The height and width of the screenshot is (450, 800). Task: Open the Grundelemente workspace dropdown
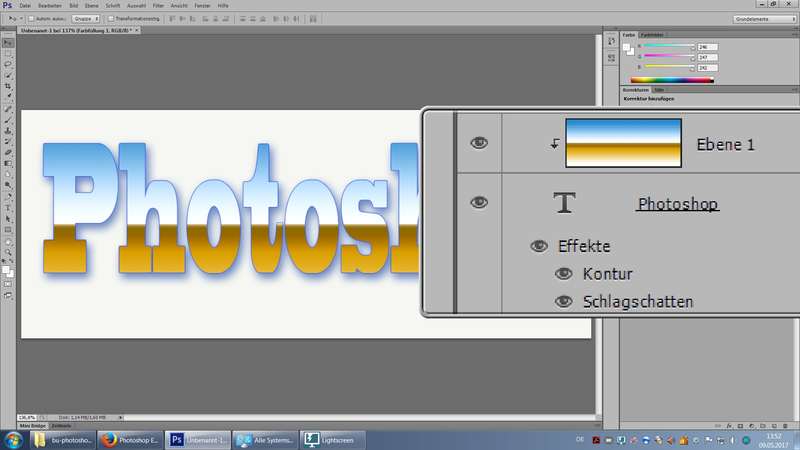click(x=764, y=19)
